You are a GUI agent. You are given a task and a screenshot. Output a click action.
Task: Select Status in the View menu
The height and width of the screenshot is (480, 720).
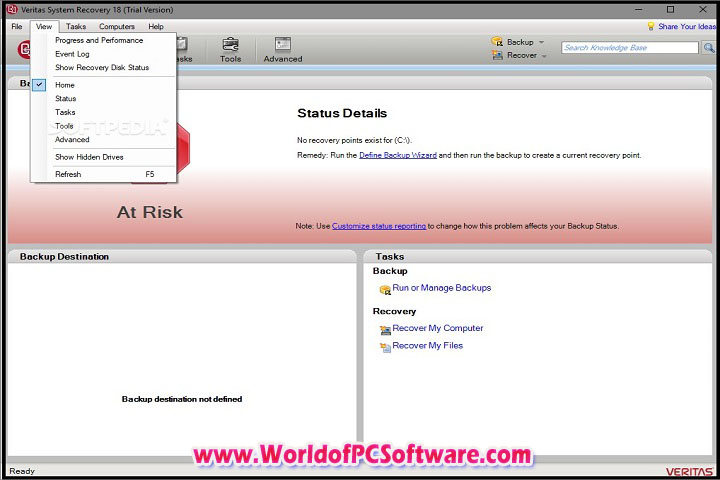(x=66, y=98)
